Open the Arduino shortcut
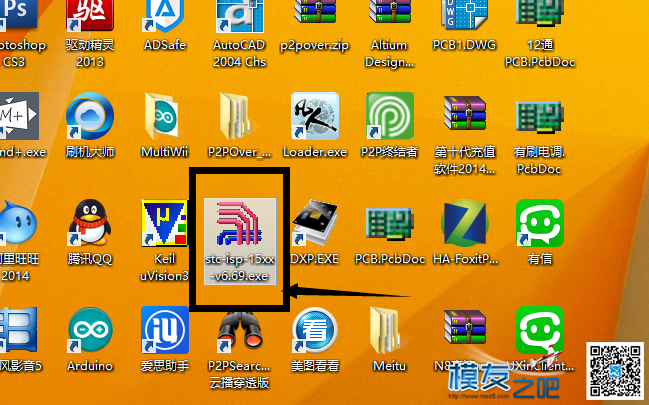This screenshot has height=405, width=649. (90, 330)
